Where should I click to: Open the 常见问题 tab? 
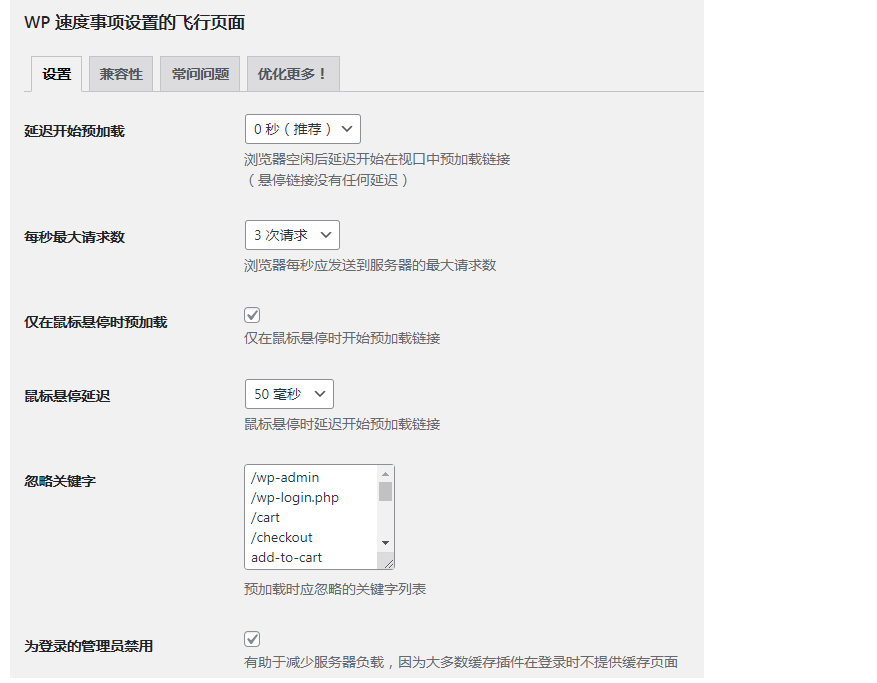point(199,73)
